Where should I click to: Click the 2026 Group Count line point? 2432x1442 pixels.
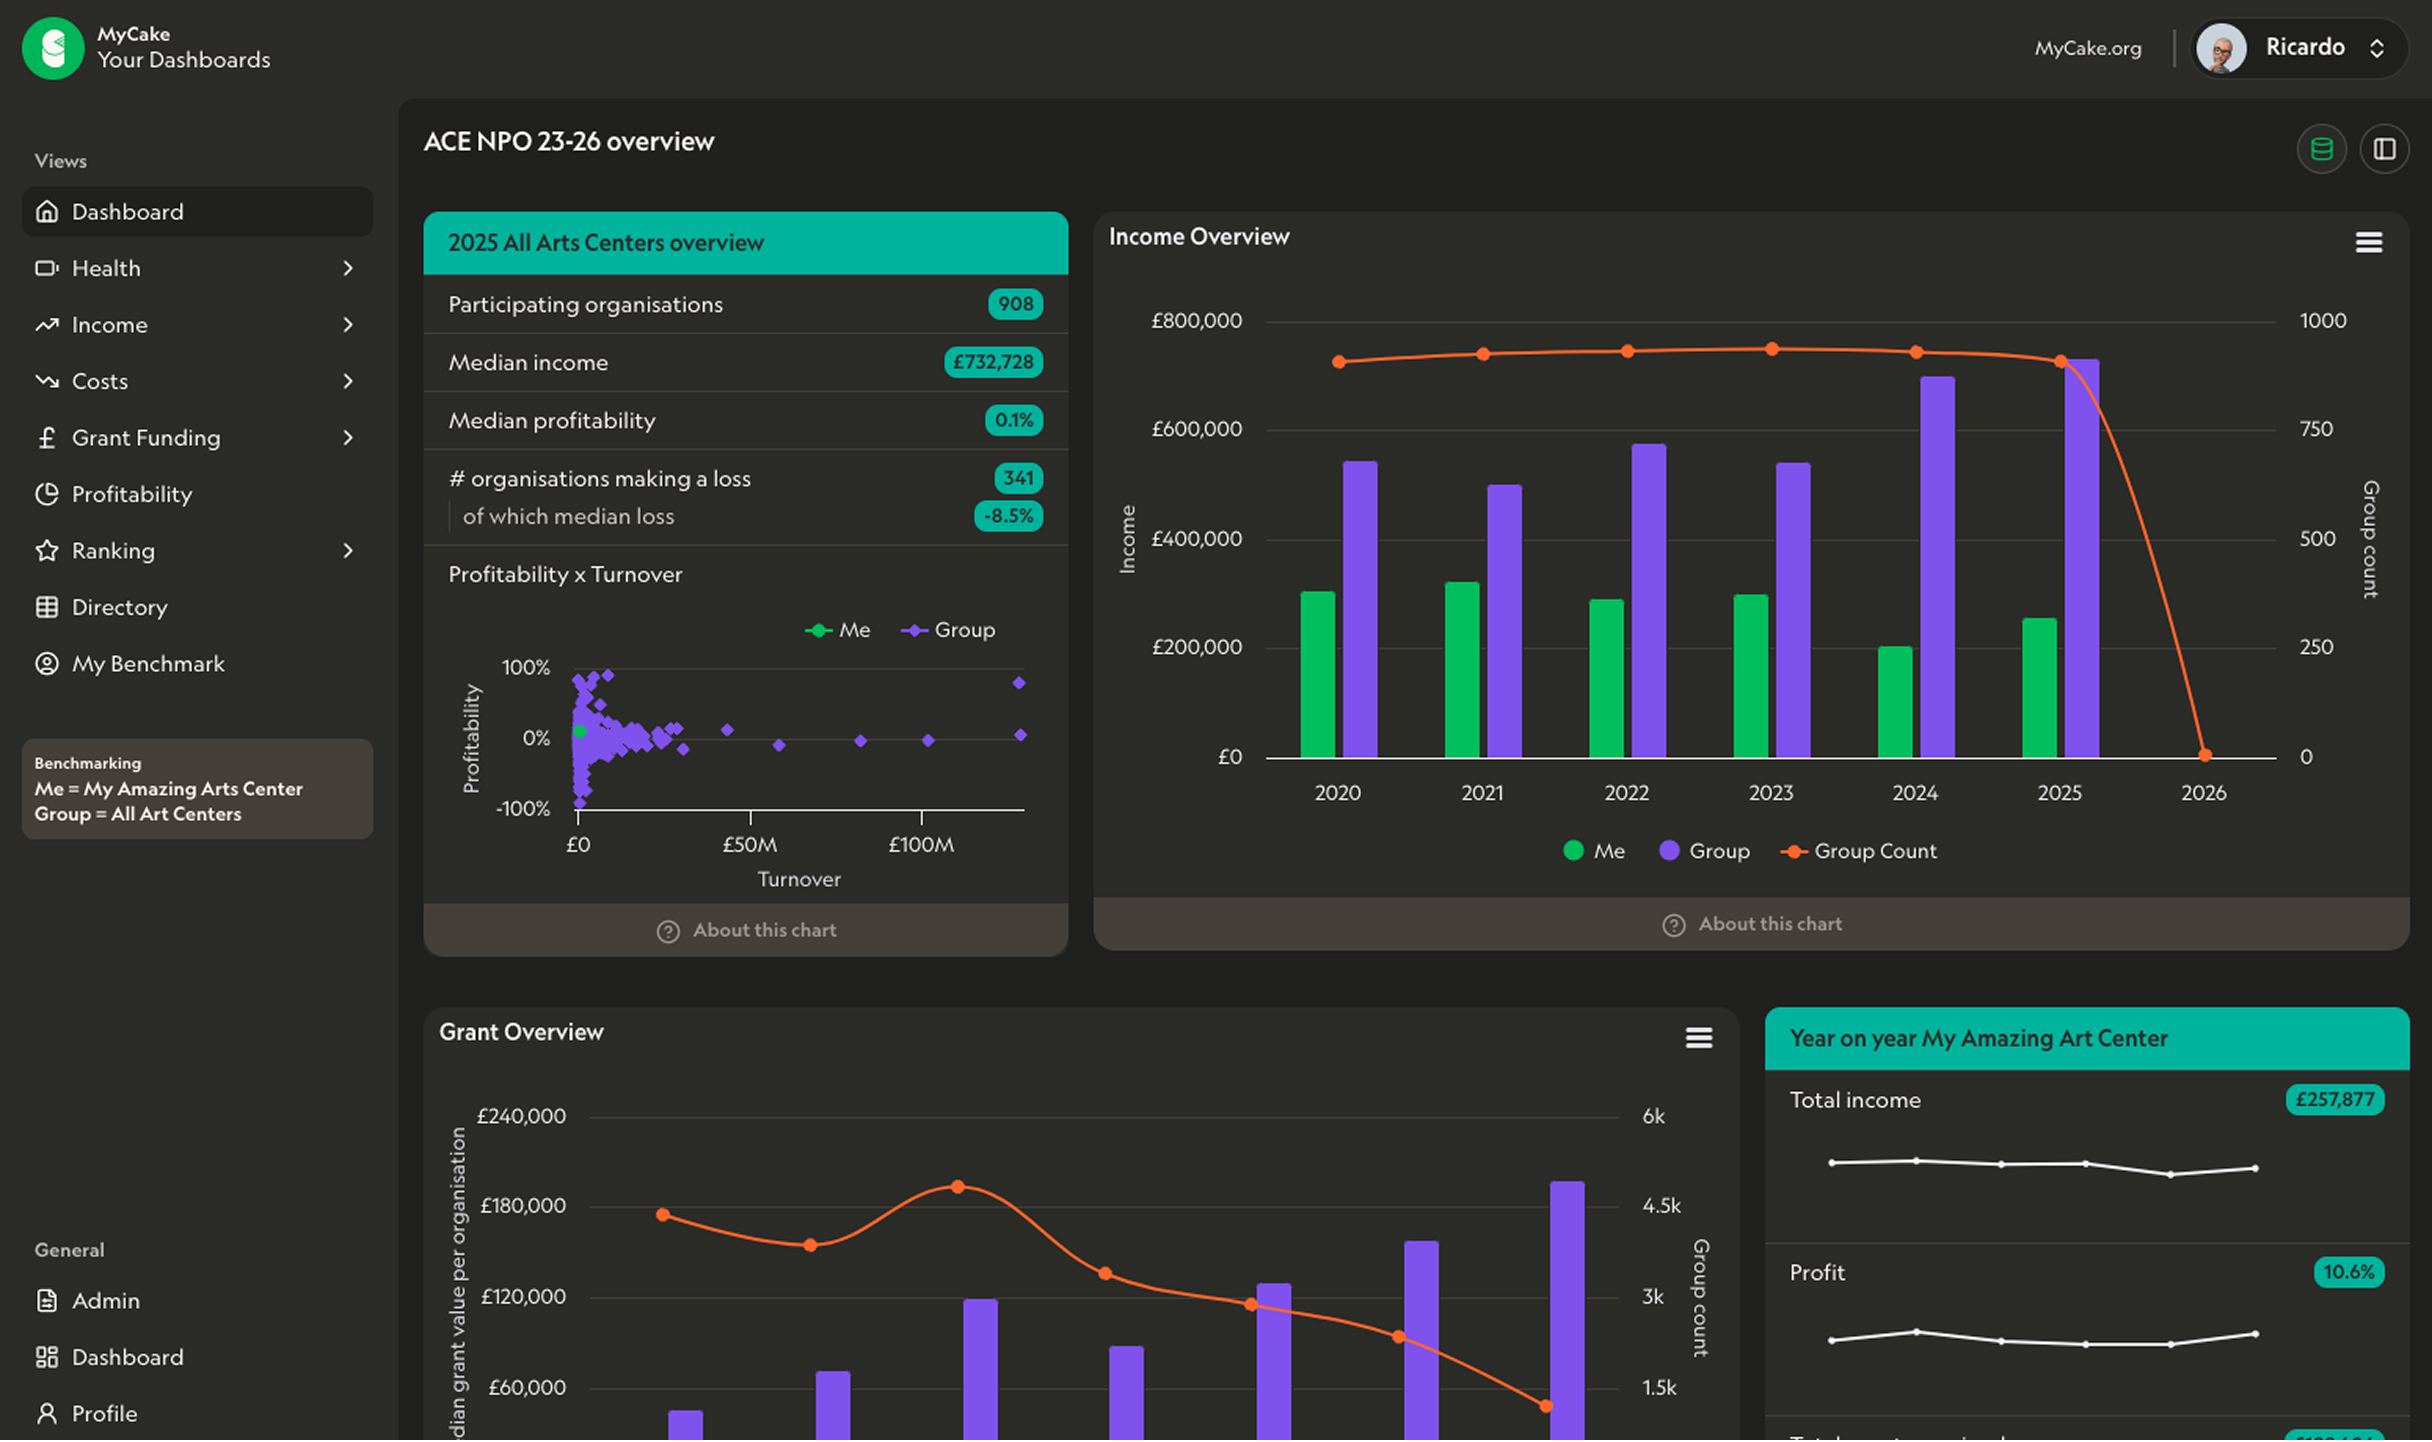pyautogui.click(x=2204, y=755)
